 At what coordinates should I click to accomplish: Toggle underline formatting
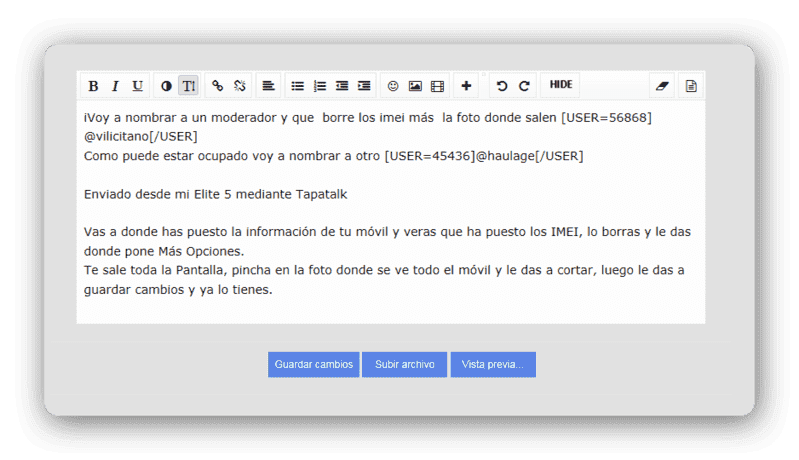pos(137,86)
